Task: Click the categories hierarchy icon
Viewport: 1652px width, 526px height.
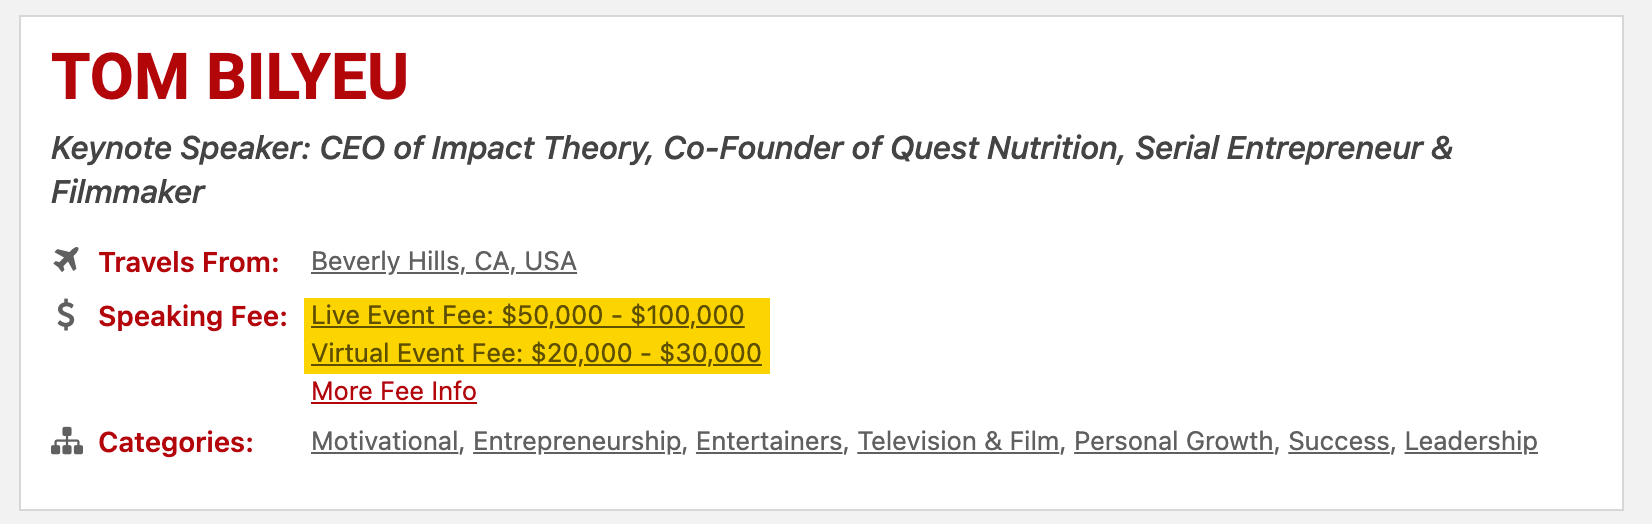Action: [66, 441]
